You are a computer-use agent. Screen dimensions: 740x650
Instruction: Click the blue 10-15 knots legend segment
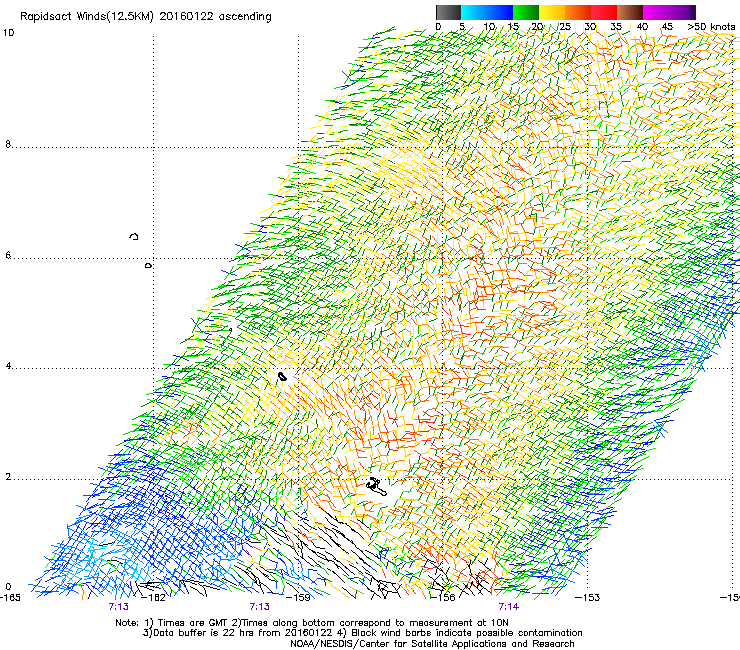coord(500,12)
